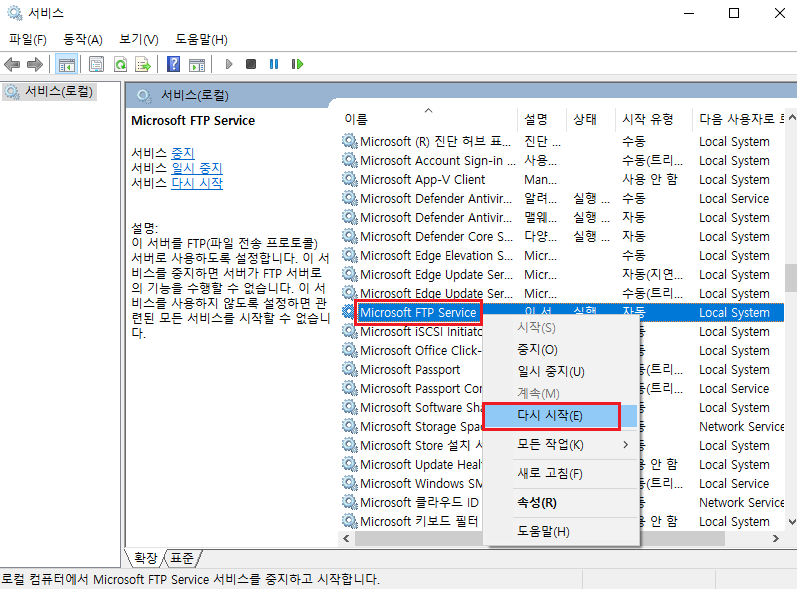Click the Export list toolbar icon
The width and height of the screenshot is (797, 589).
tap(143, 65)
